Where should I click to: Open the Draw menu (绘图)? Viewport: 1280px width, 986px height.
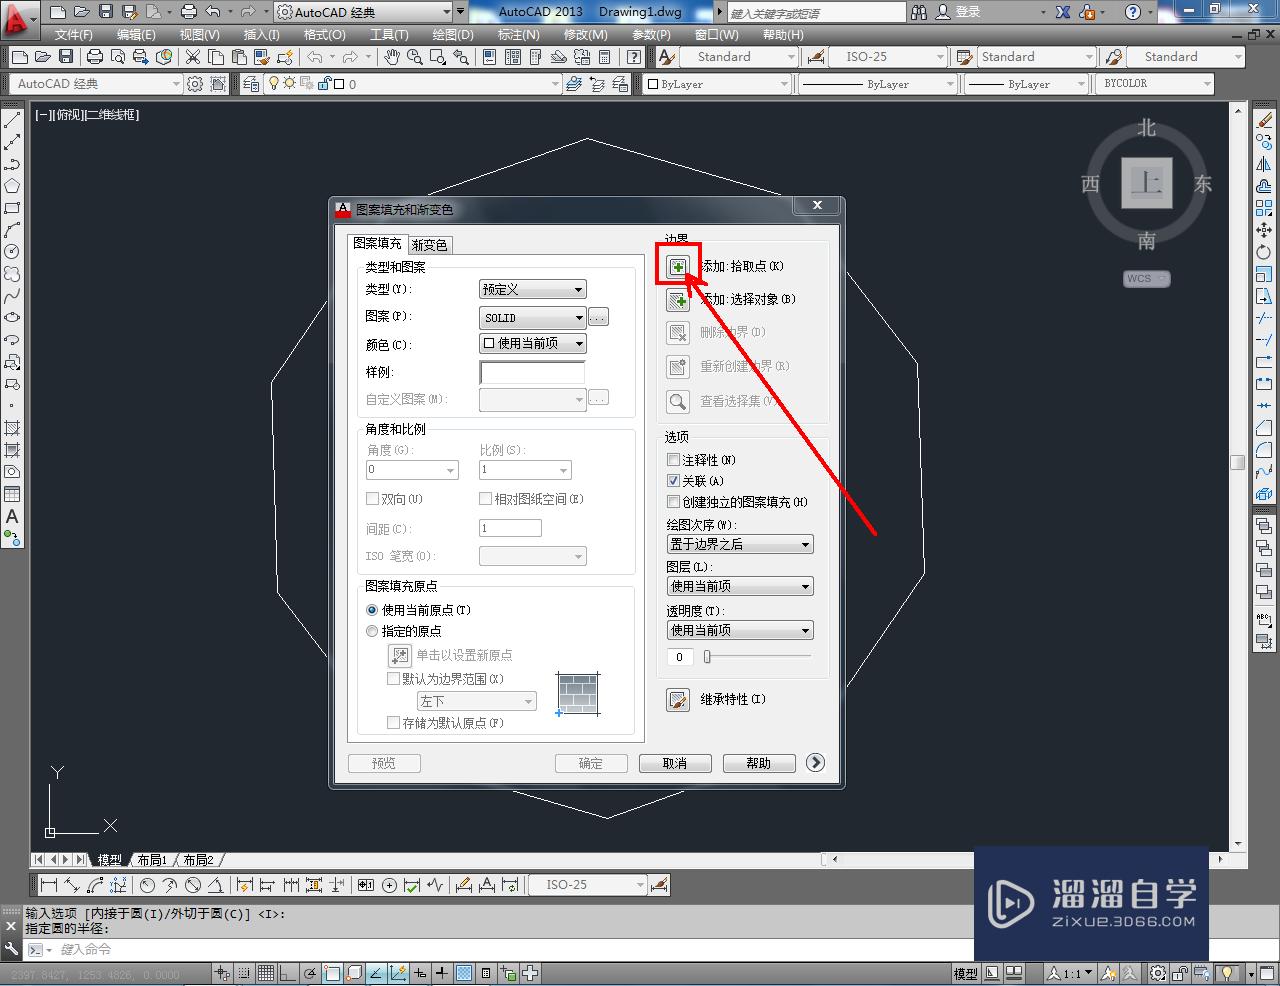(x=452, y=34)
